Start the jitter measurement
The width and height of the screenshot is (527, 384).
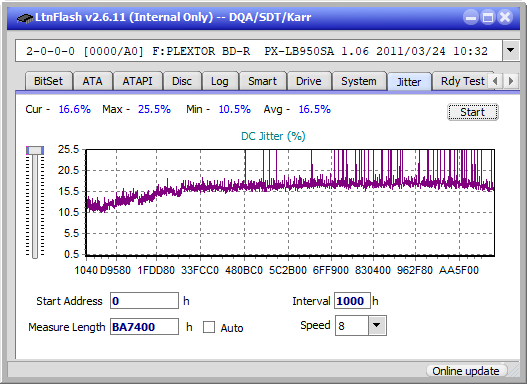click(473, 112)
